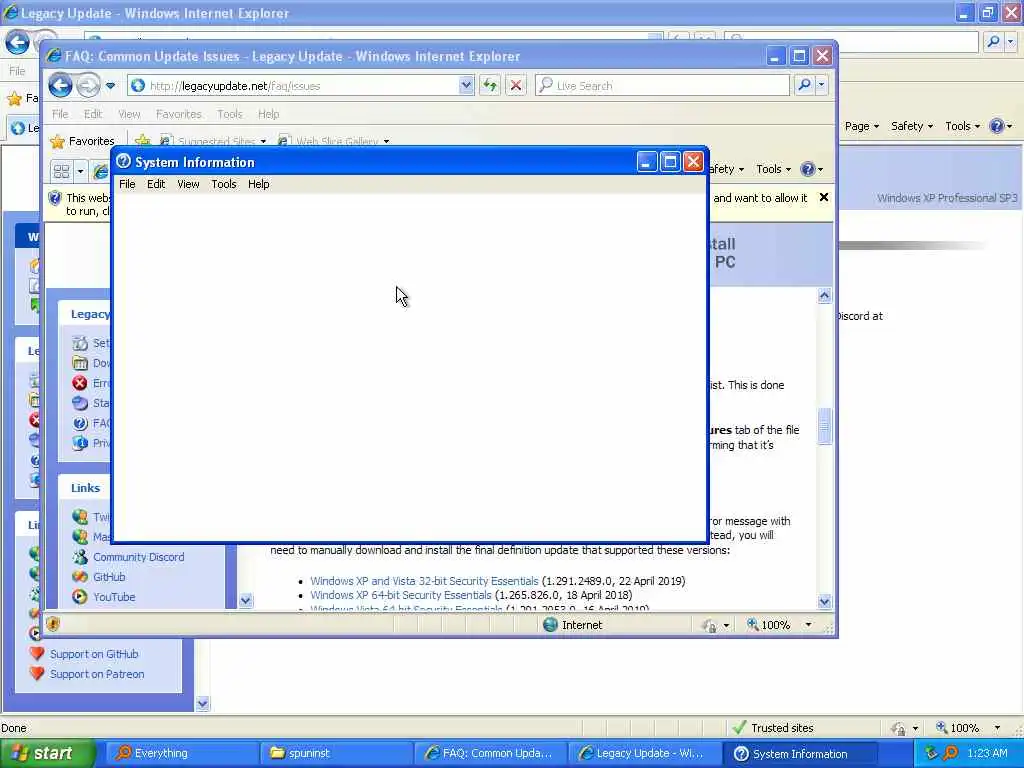Click the Quick Tabs grid icon
Image resolution: width=1024 pixels, height=768 pixels.
coord(61,171)
